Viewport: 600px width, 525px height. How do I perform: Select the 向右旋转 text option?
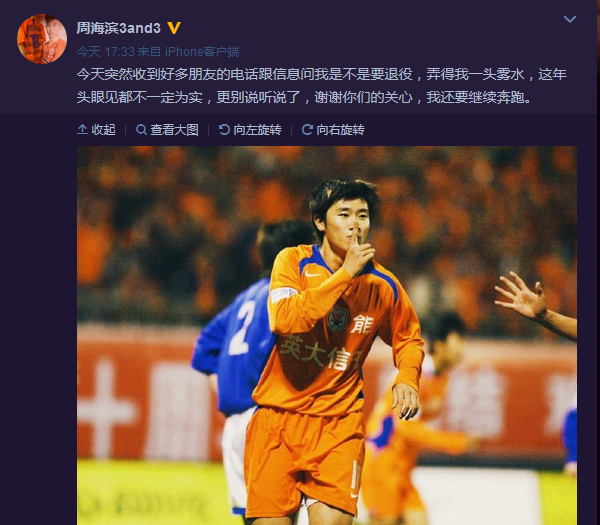tap(340, 130)
